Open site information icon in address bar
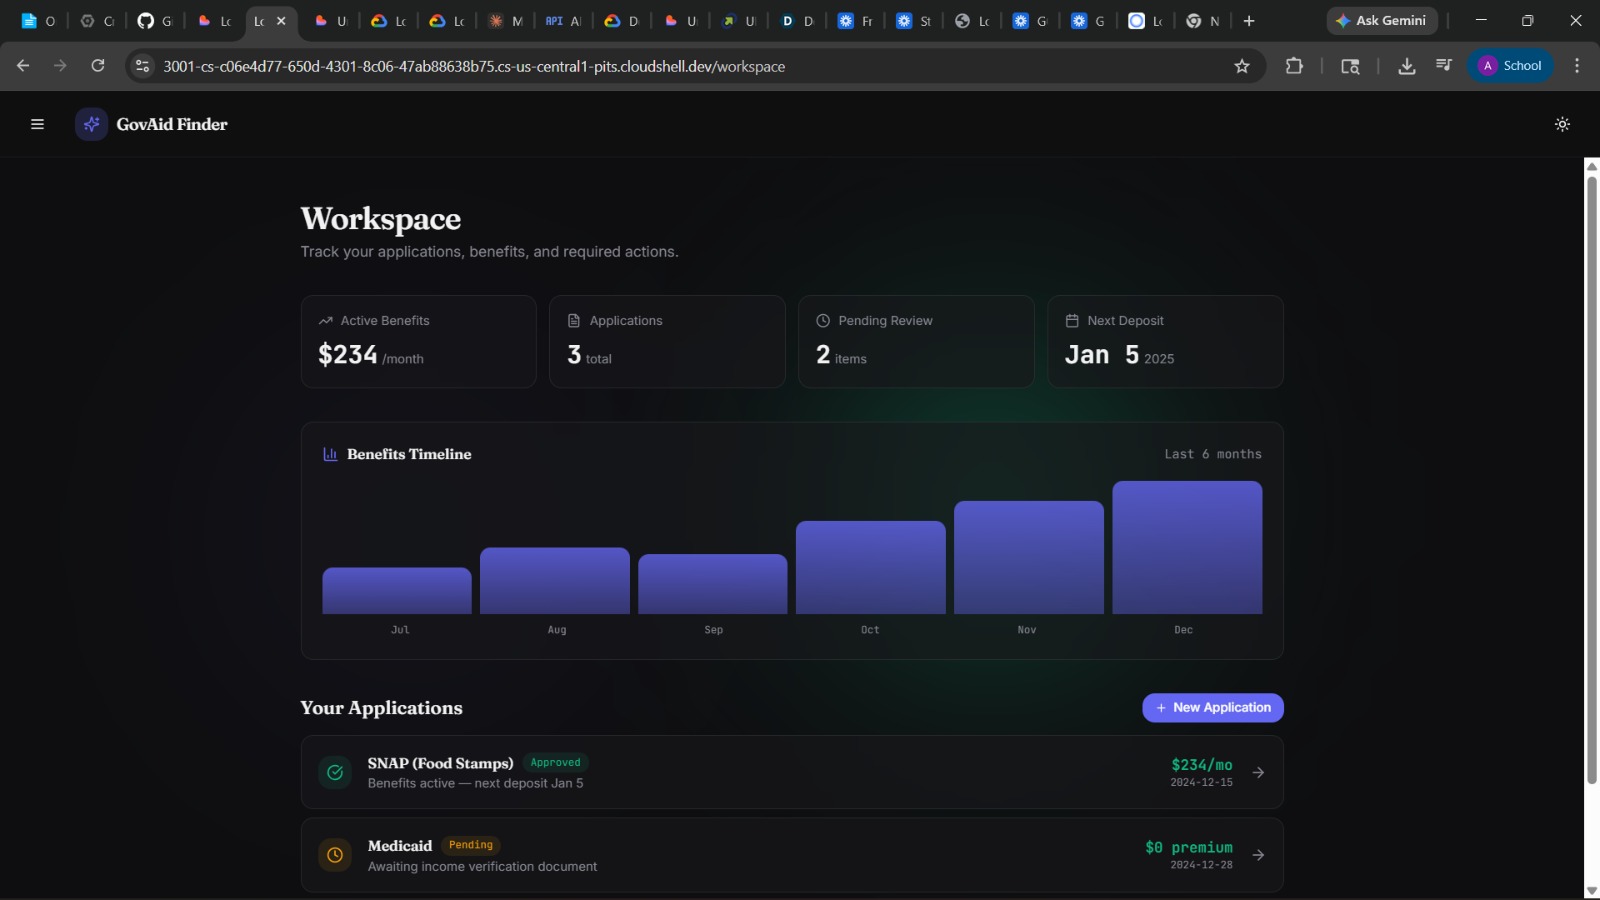This screenshot has width=1600, height=900. click(142, 66)
